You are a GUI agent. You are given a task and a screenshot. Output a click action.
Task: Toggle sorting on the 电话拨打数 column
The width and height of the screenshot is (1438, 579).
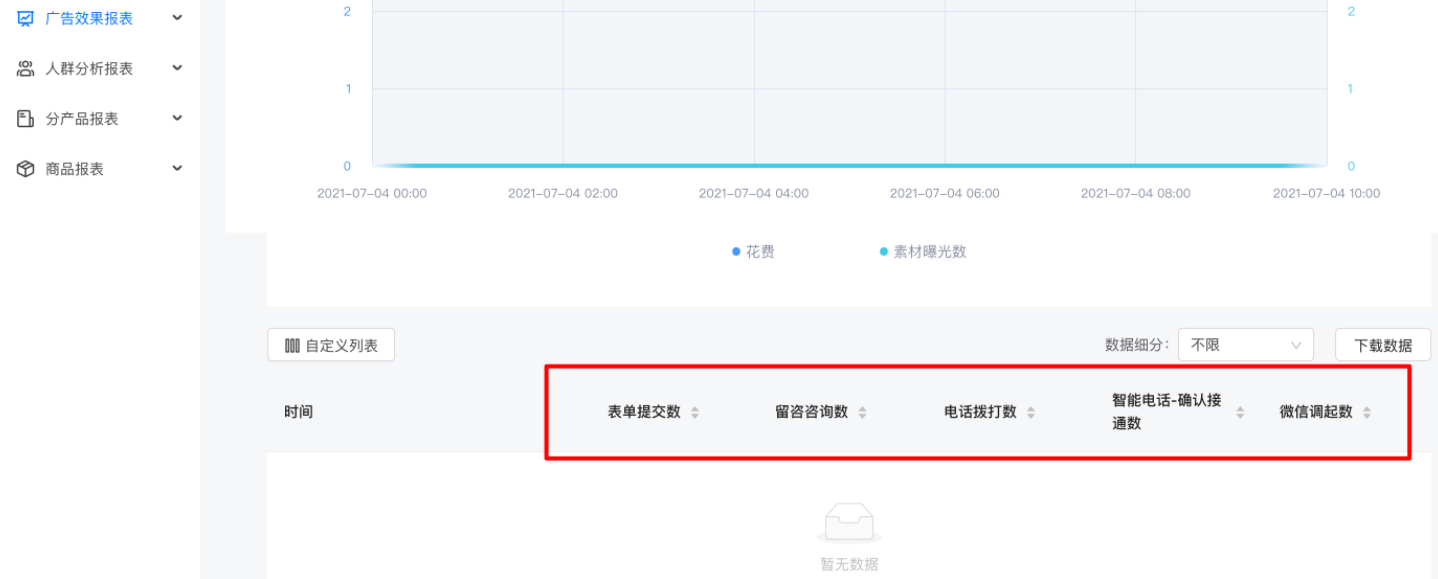coord(1030,411)
